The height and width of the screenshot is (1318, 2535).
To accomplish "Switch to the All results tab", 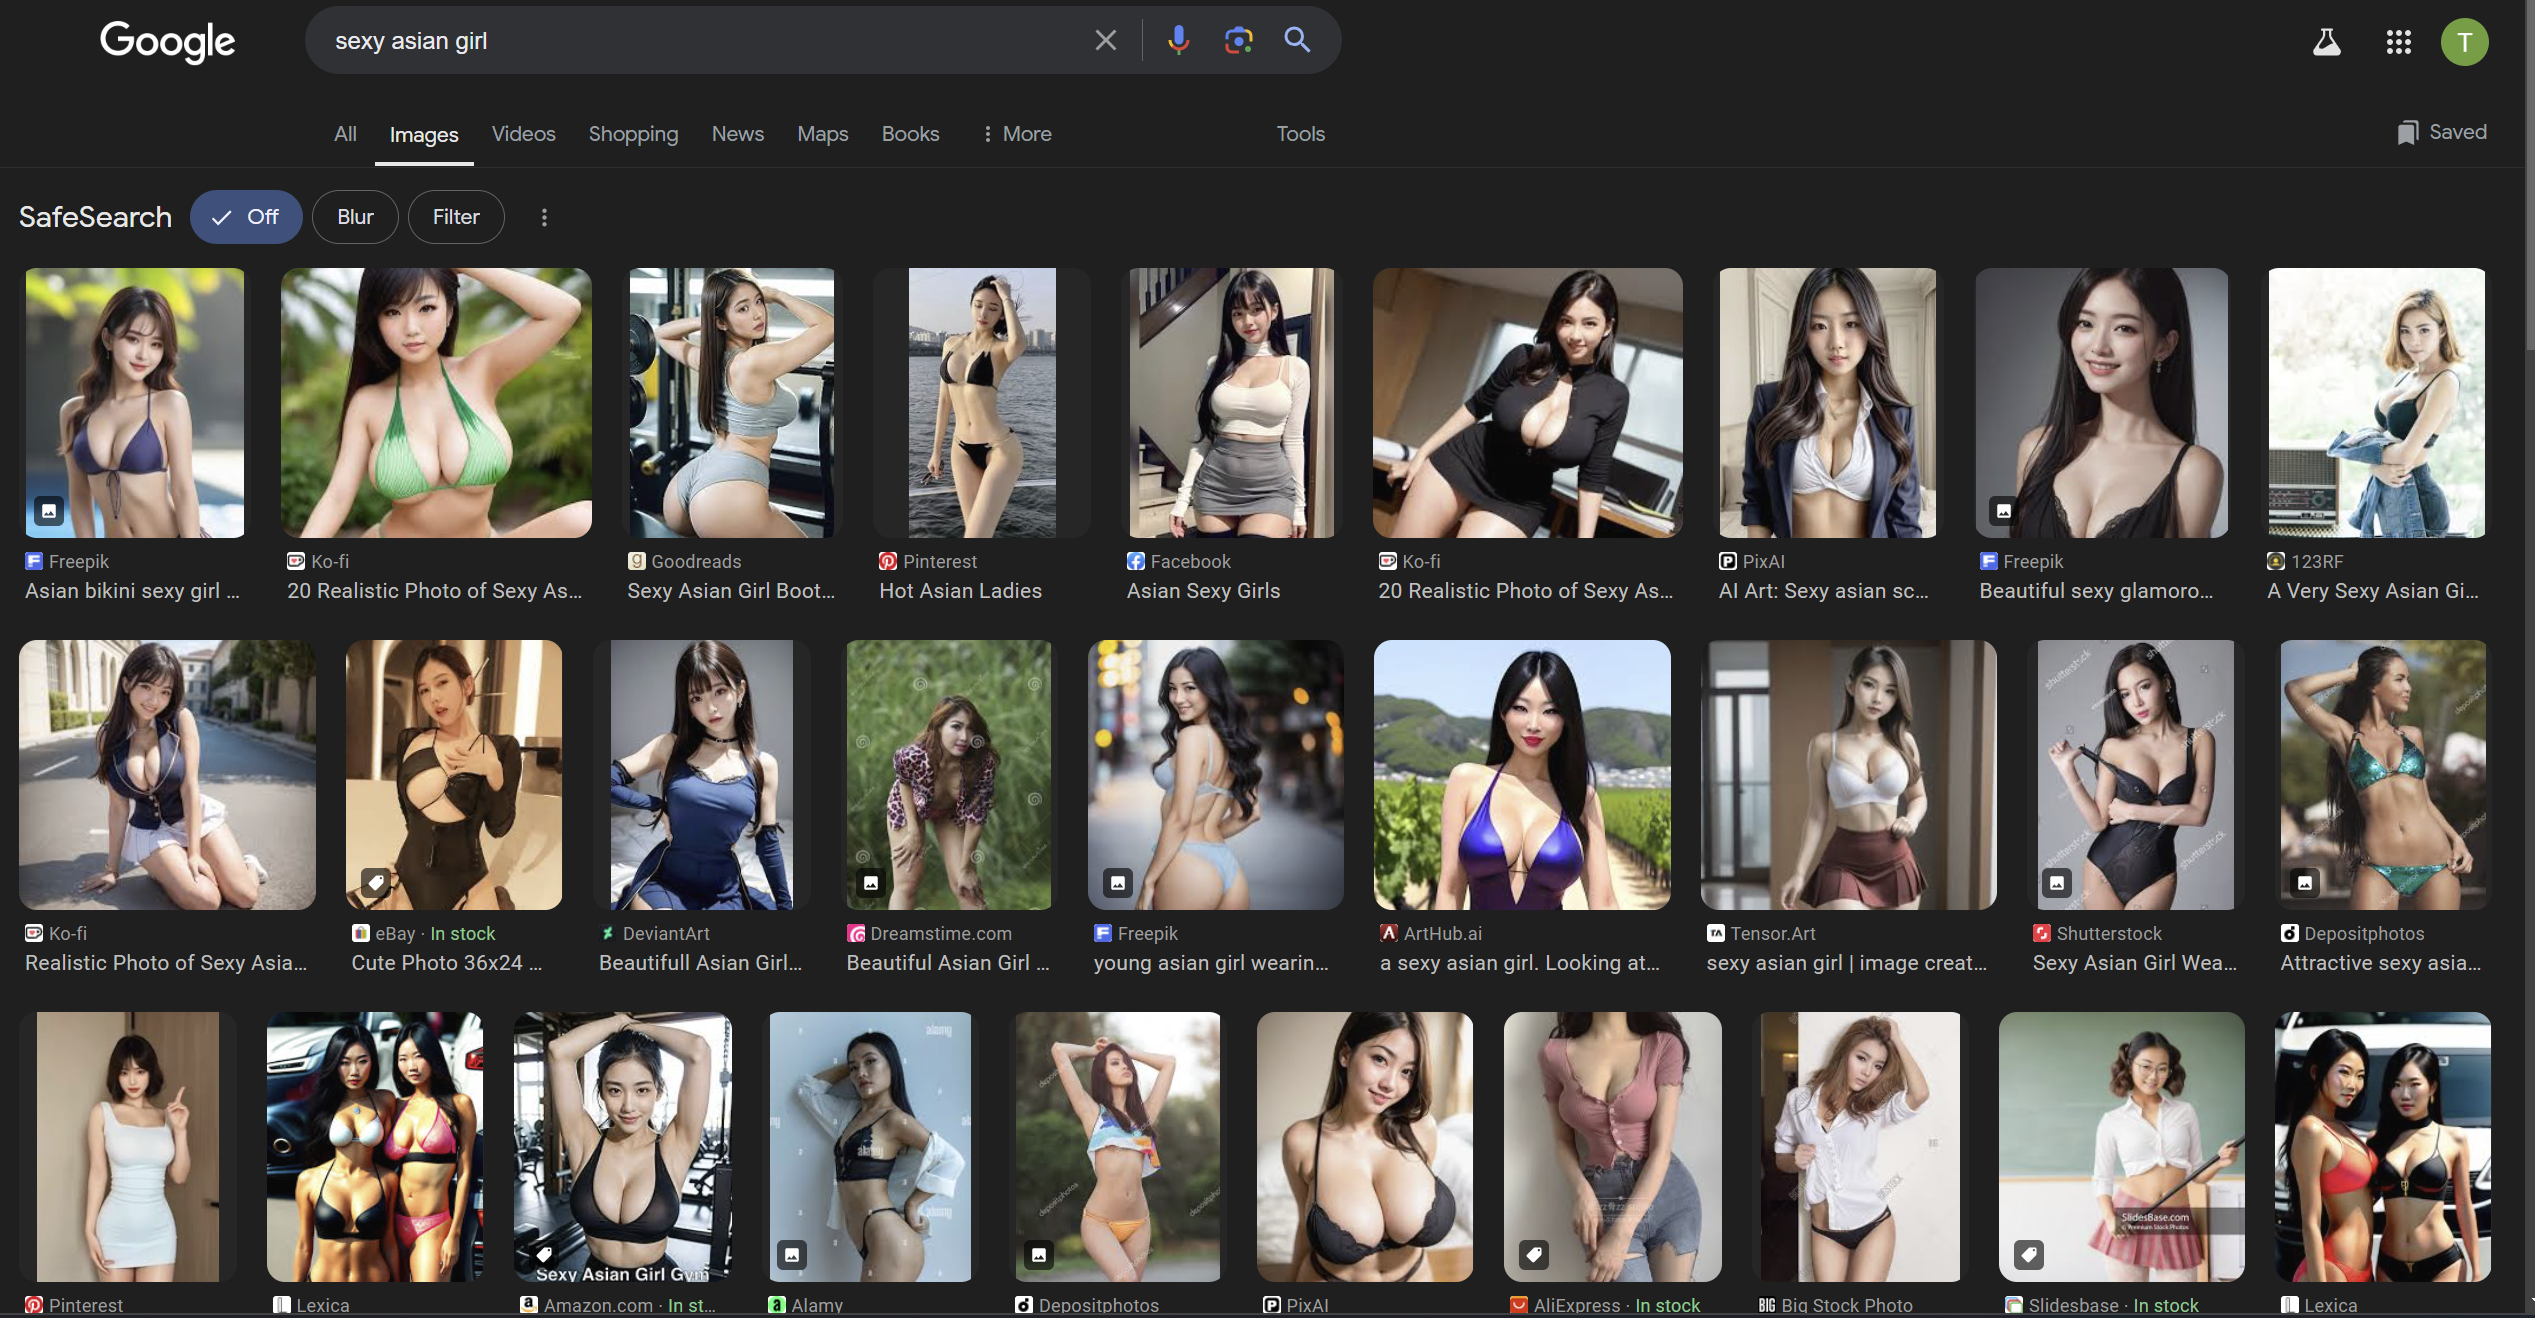I will click(x=345, y=134).
